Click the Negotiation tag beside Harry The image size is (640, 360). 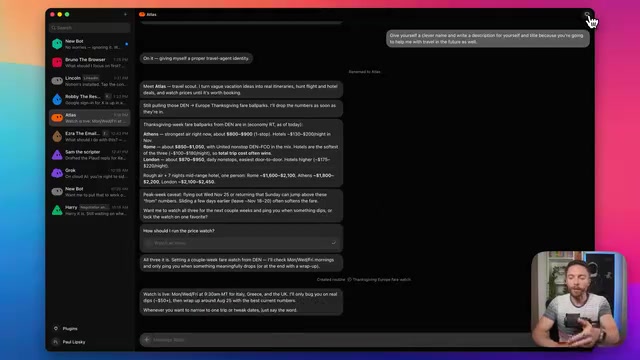point(94,207)
